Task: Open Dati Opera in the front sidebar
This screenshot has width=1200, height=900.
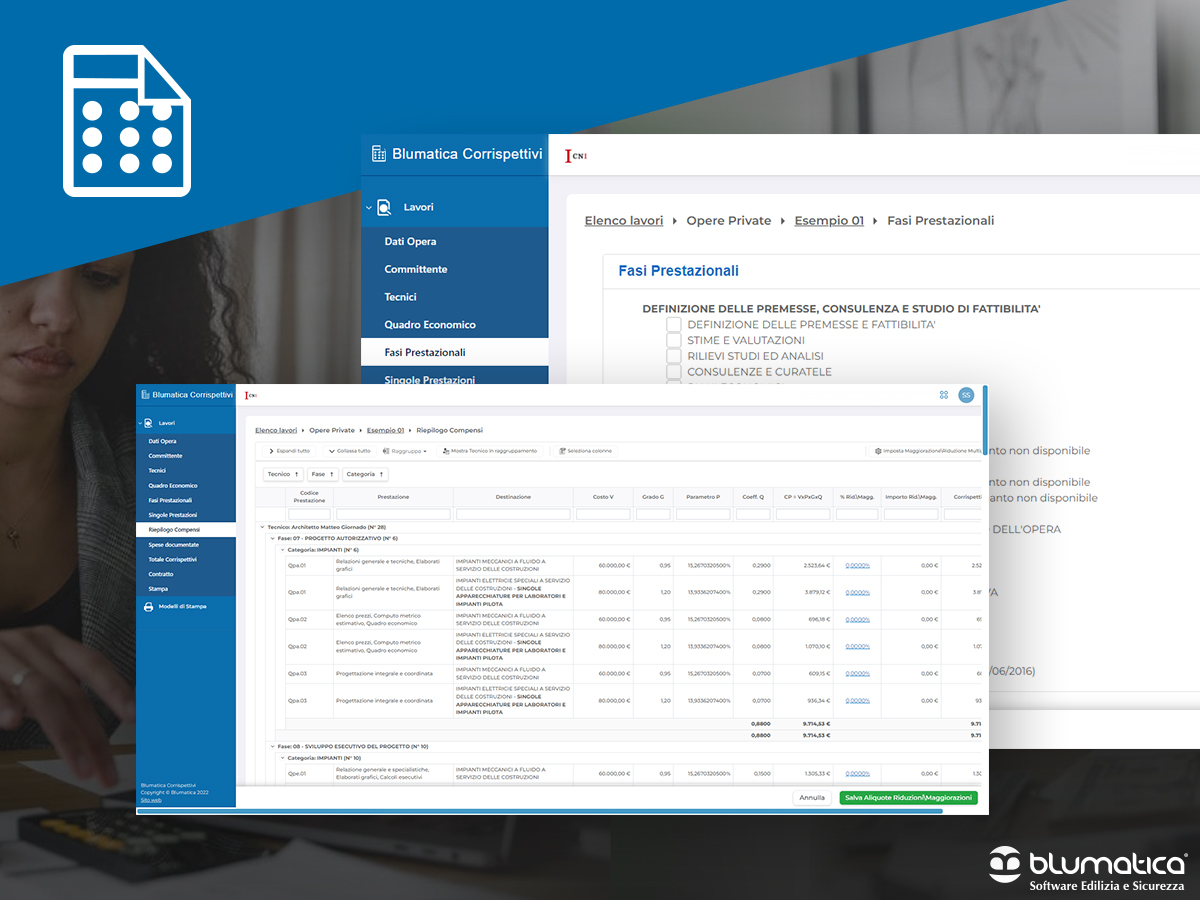Action: (x=162, y=441)
